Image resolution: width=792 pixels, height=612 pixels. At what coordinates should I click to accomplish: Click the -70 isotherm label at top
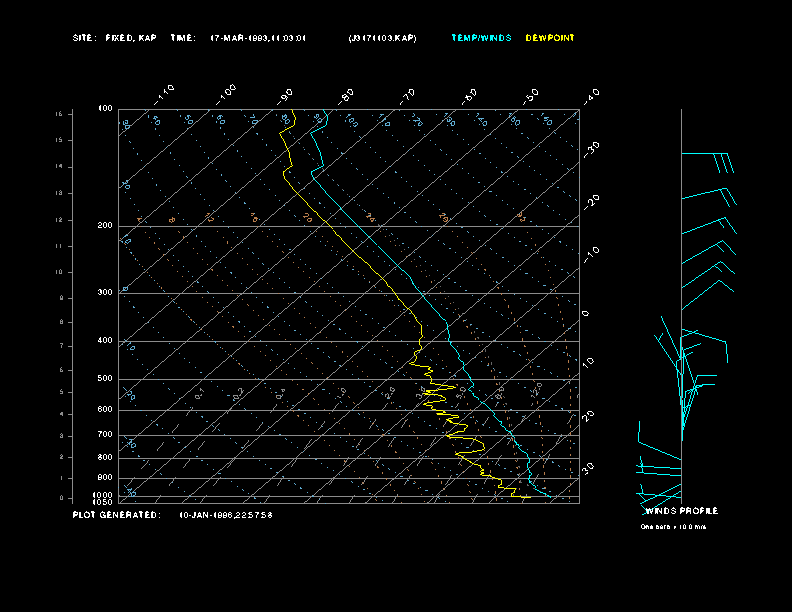point(408,96)
